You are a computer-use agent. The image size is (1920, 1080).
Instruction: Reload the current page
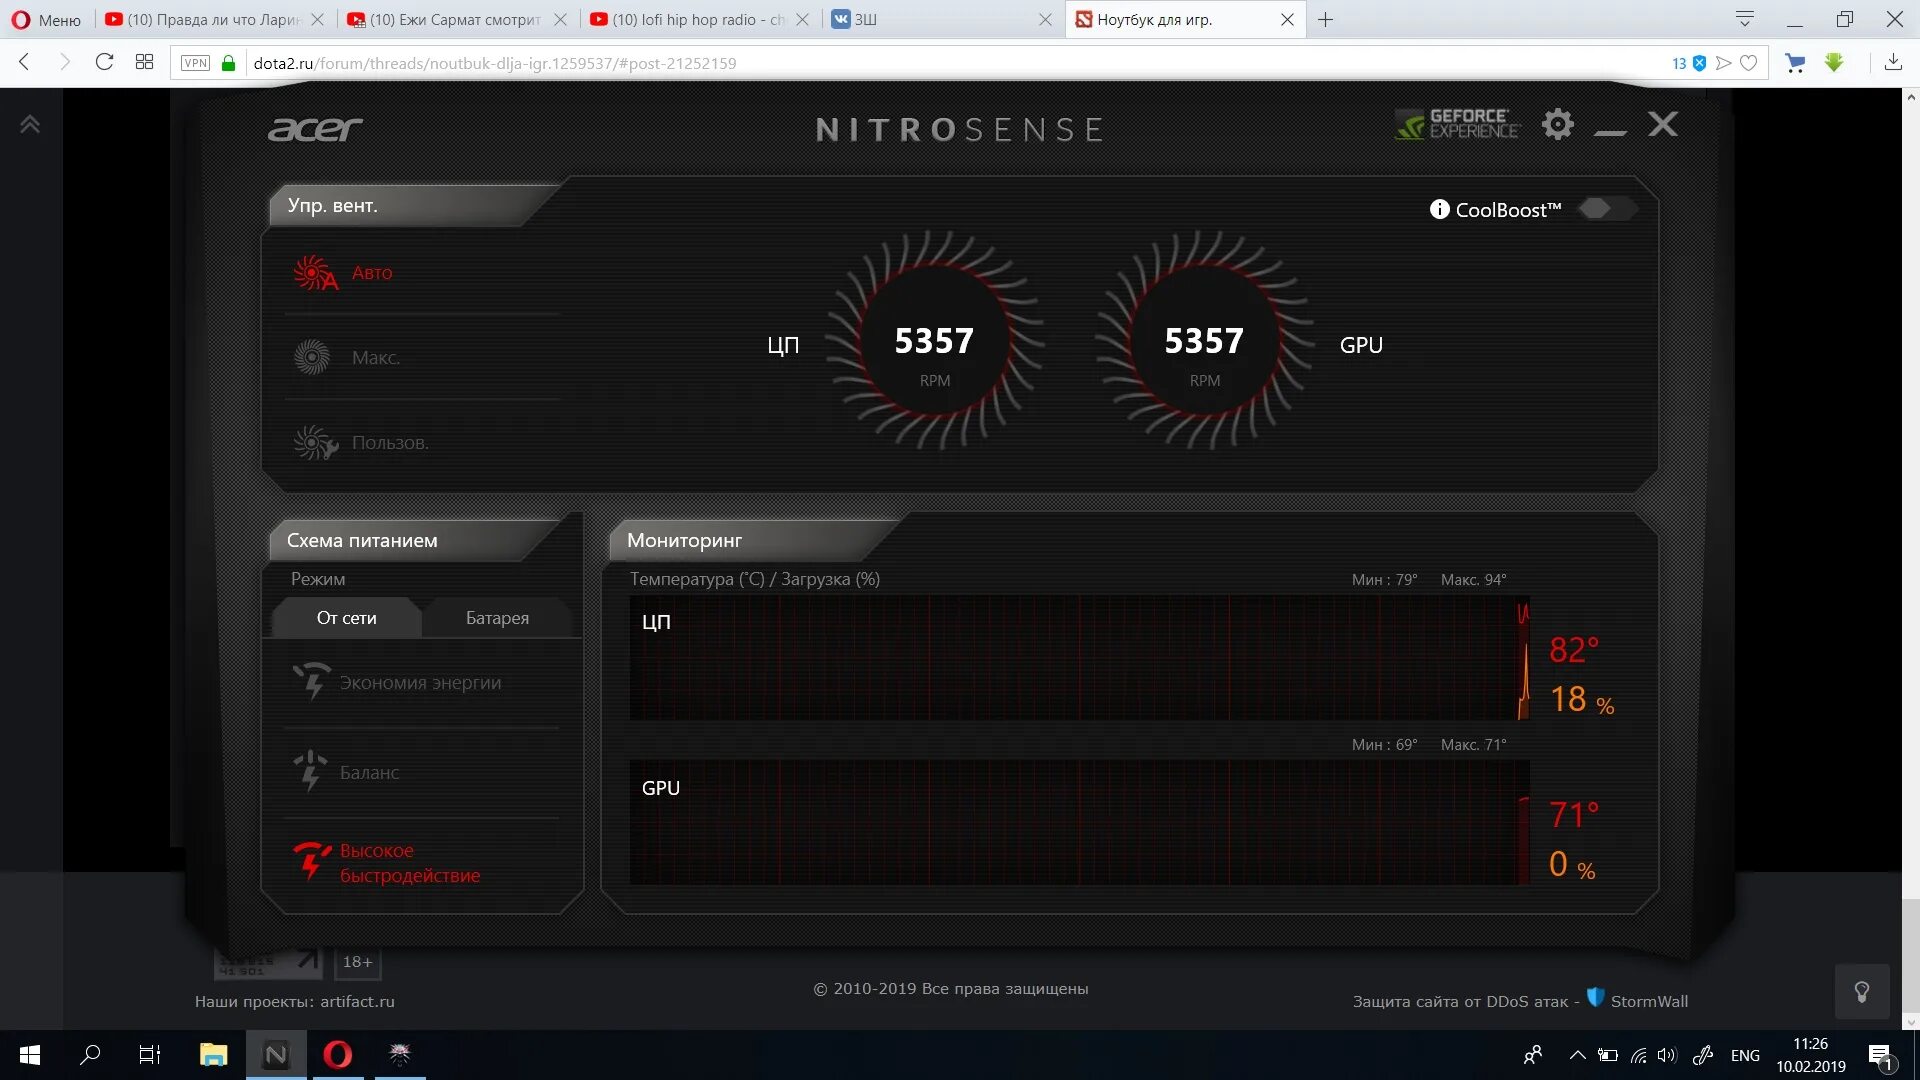104,62
